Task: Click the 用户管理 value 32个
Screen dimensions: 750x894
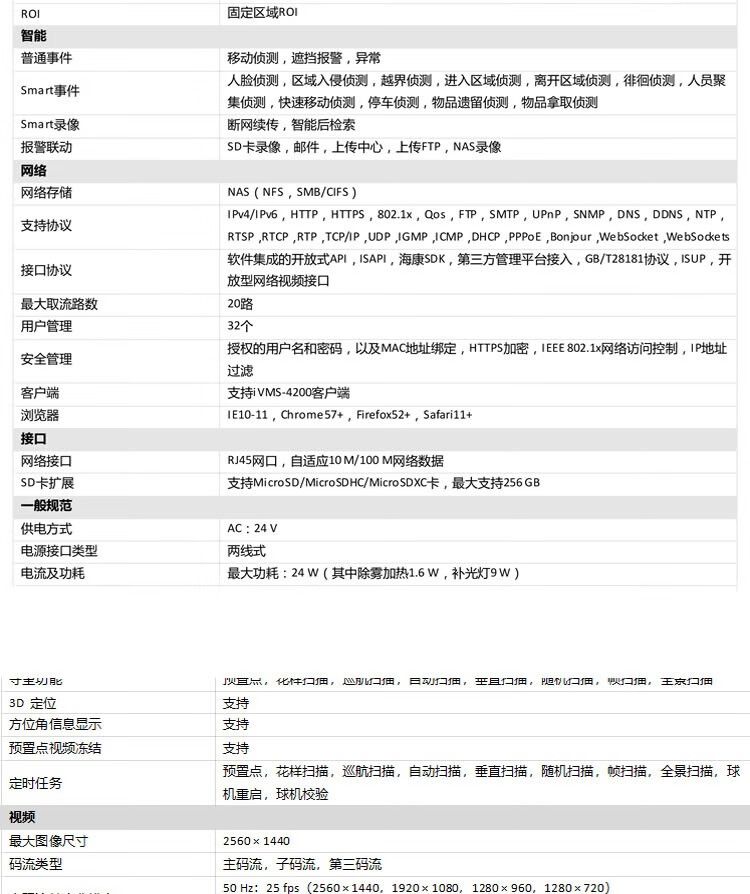Action: click(x=240, y=326)
